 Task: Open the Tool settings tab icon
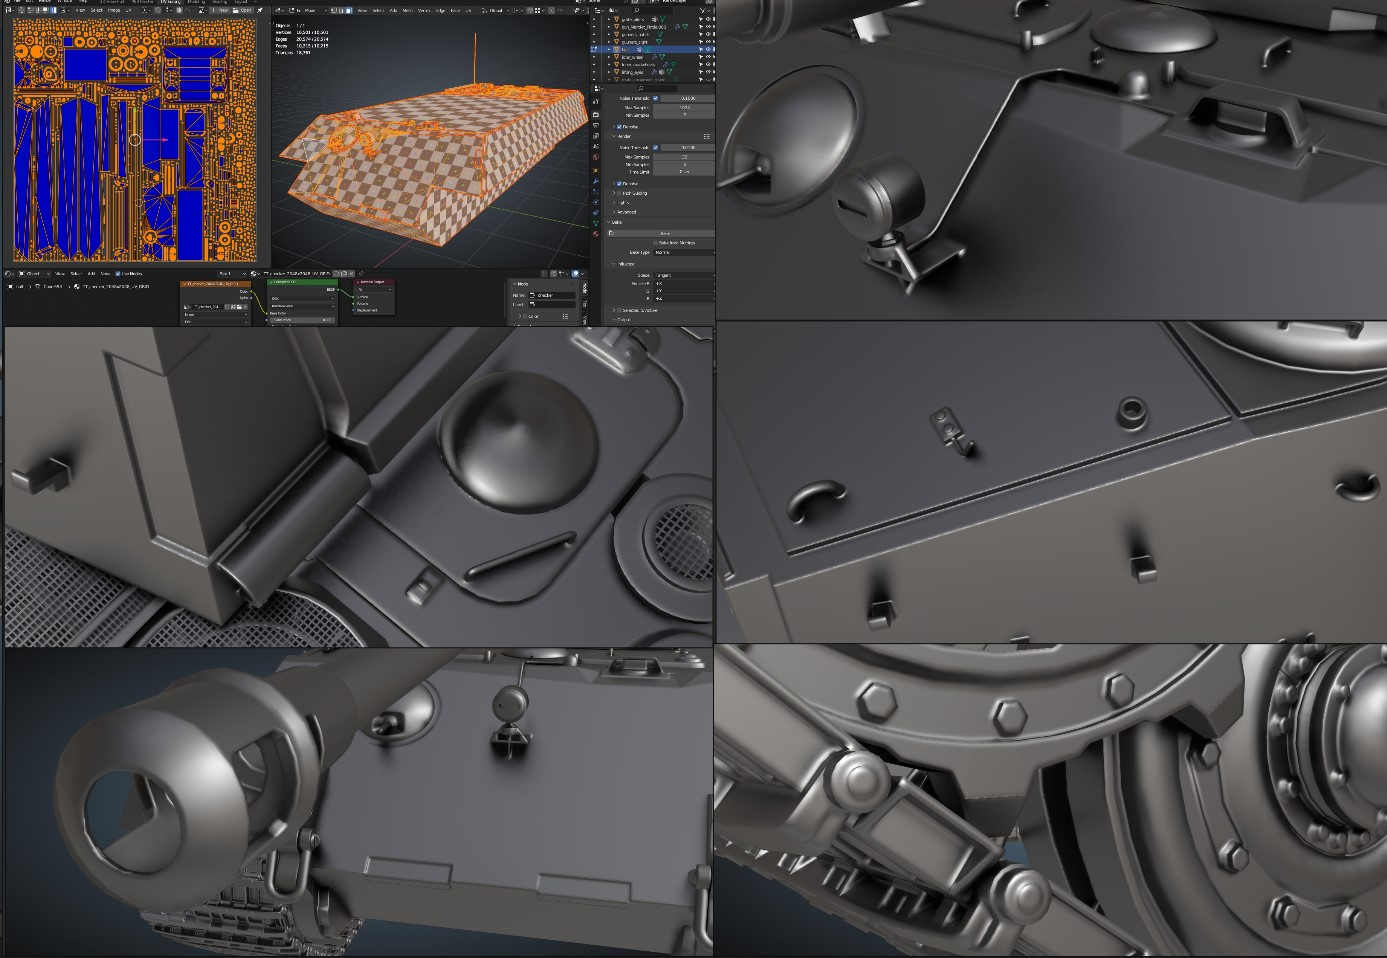(x=596, y=102)
